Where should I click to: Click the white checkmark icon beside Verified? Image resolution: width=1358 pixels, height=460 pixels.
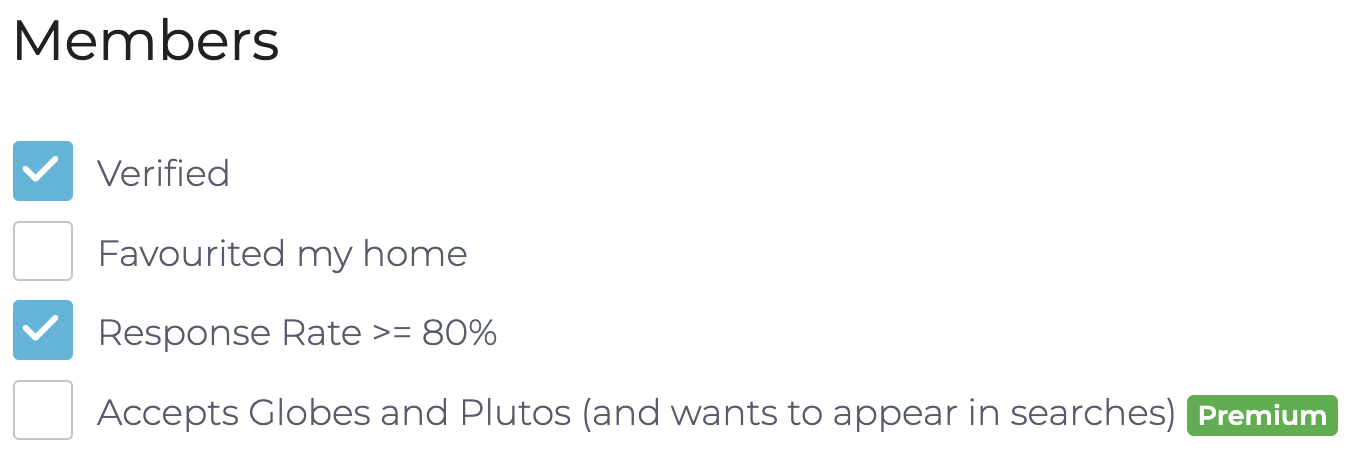pyautogui.click(x=42, y=171)
